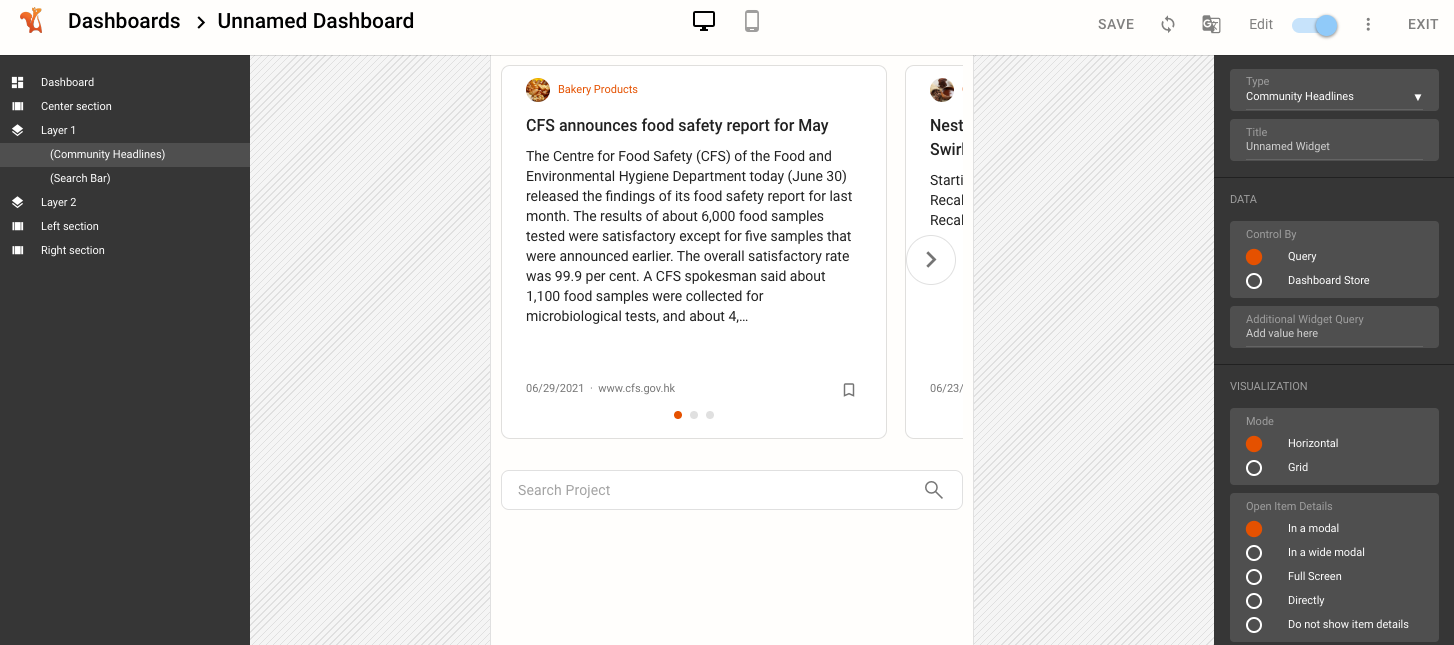Edit the Title Unnamed Widget field

(x=1334, y=140)
